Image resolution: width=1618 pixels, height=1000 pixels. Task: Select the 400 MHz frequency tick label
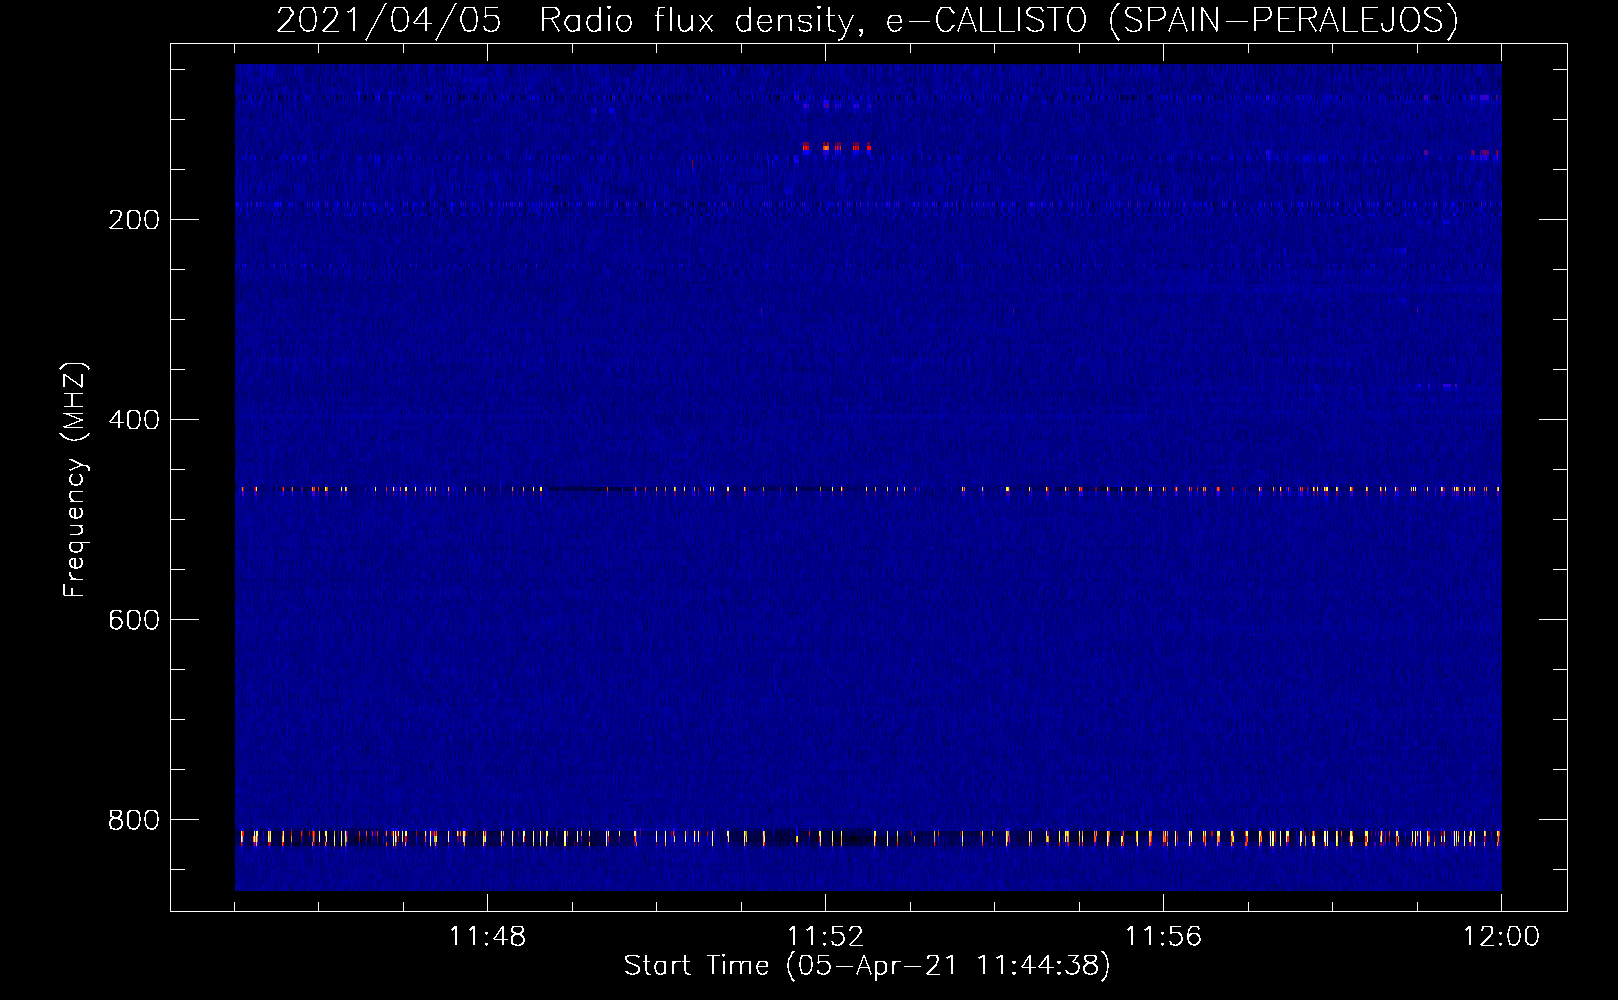tap(134, 420)
